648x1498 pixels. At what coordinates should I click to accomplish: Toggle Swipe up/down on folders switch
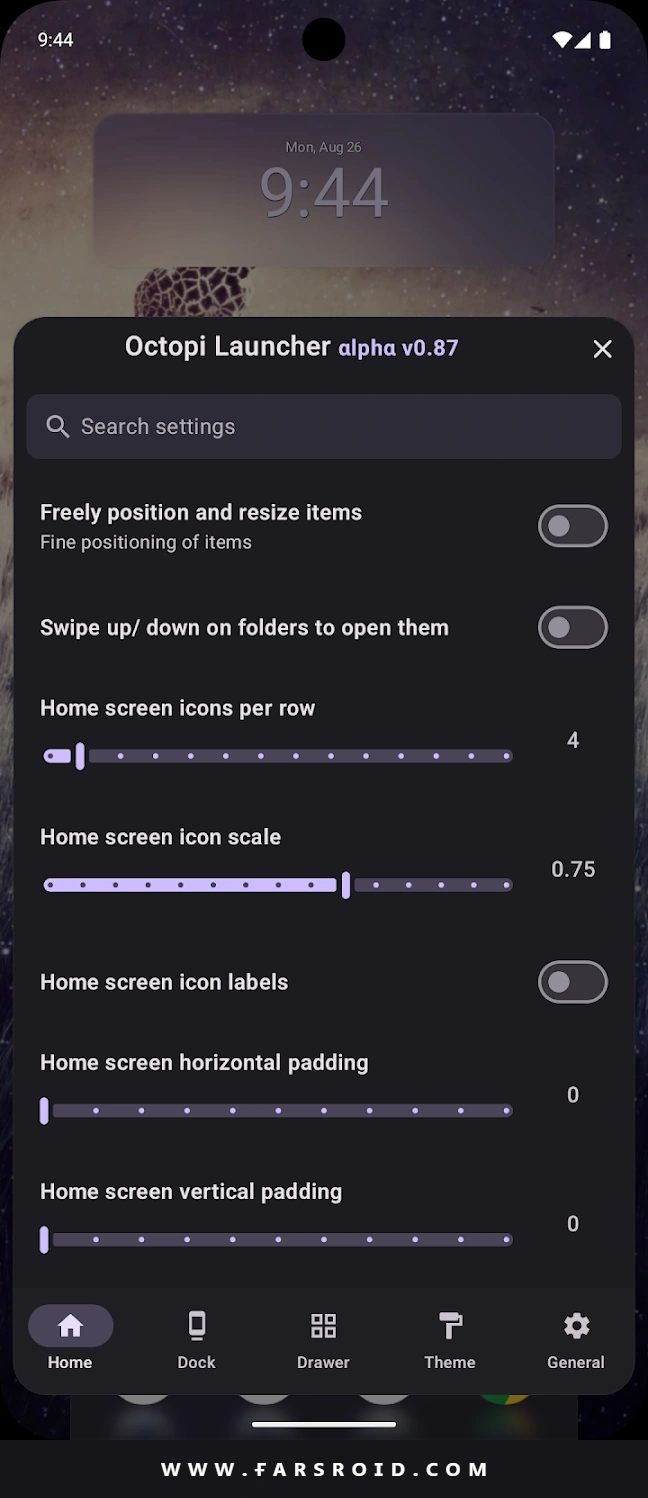pyautogui.click(x=573, y=628)
